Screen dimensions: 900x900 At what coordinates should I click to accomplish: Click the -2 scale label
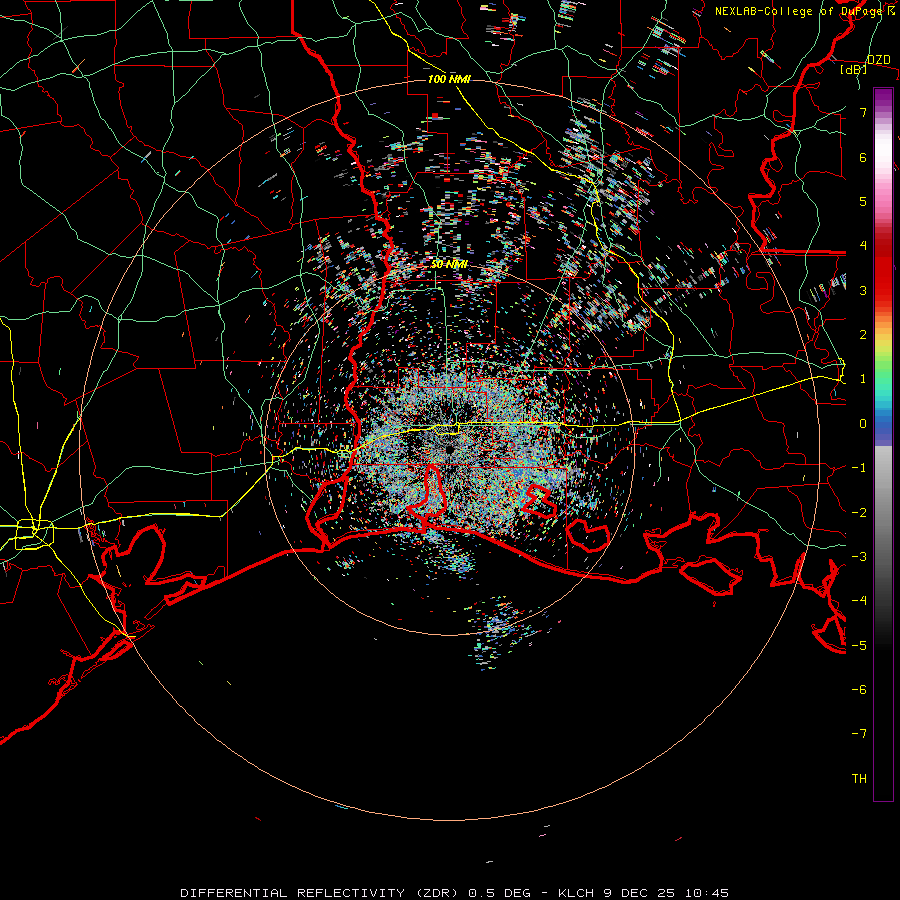click(859, 513)
